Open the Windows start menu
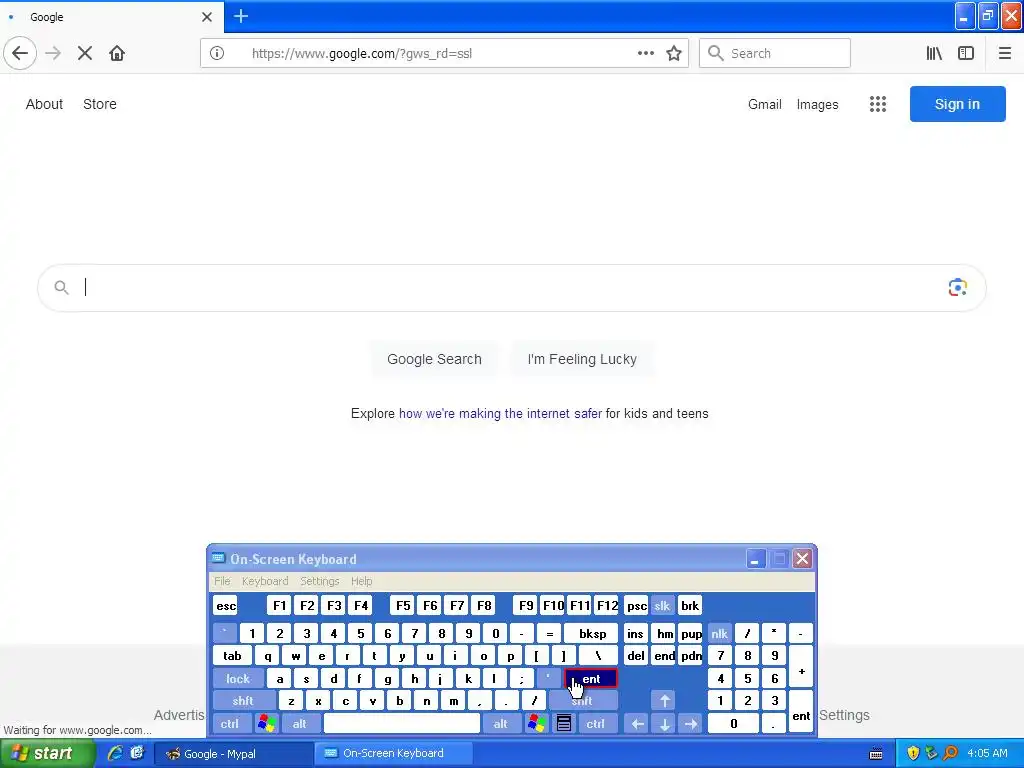 (x=47, y=754)
